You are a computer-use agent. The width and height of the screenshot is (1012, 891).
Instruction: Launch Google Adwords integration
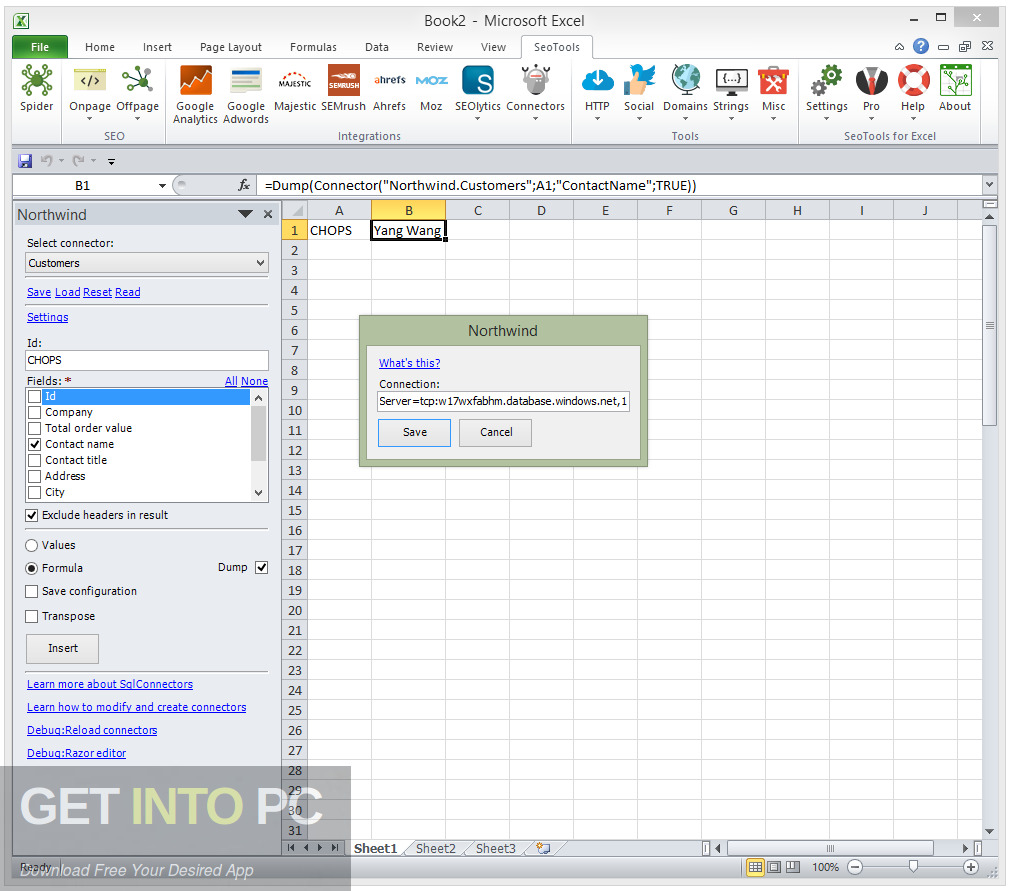[246, 95]
